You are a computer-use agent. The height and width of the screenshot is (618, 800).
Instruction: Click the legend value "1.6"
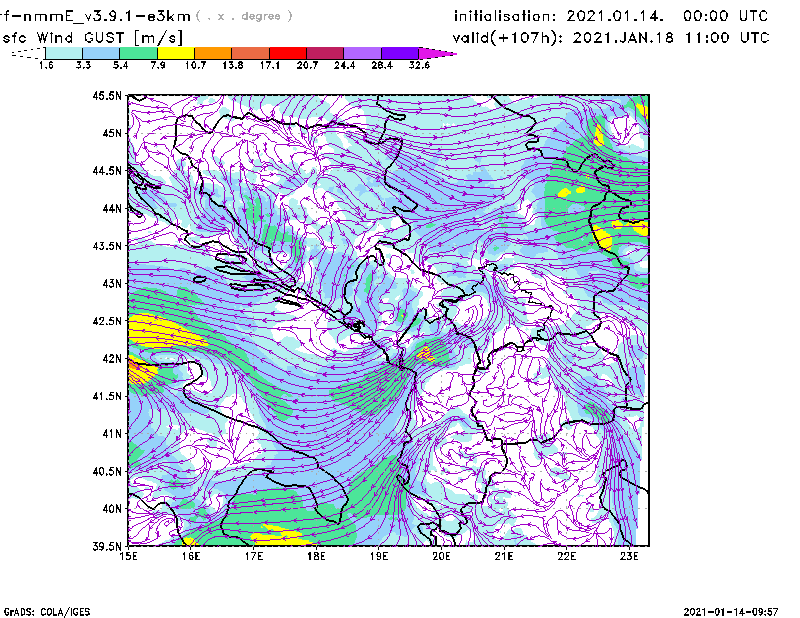(x=46, y=65)
